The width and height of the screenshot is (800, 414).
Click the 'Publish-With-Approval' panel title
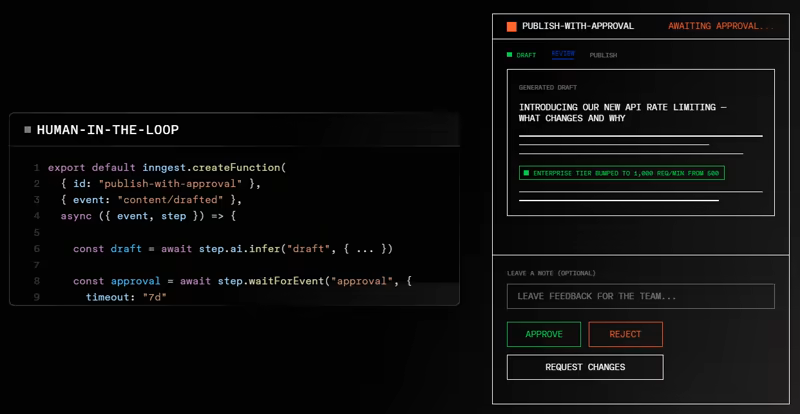click(578, 26)
